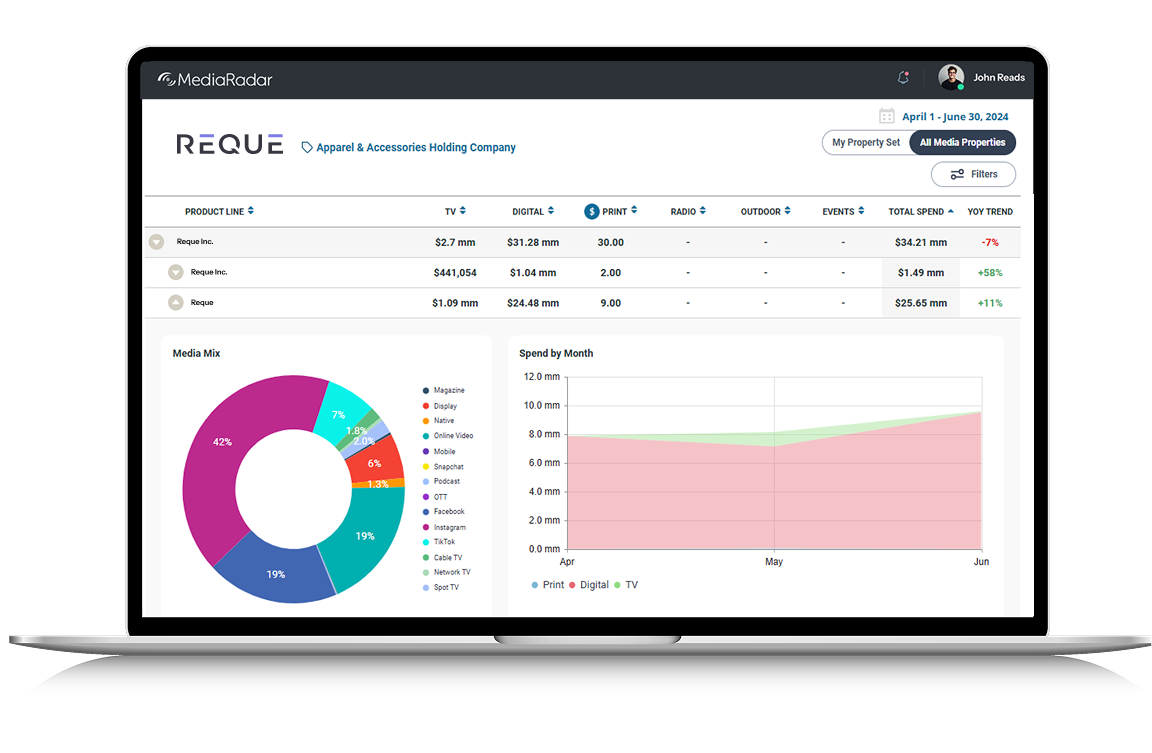This screenshot has width=1152, height=753.
Task: Toggle TV series in Spend by Month legend
Action: tap(626, 585)
